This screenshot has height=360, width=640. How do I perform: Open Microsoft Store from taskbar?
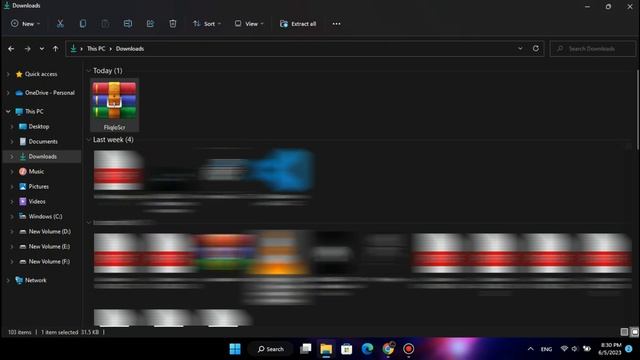[x=347, y=349]
